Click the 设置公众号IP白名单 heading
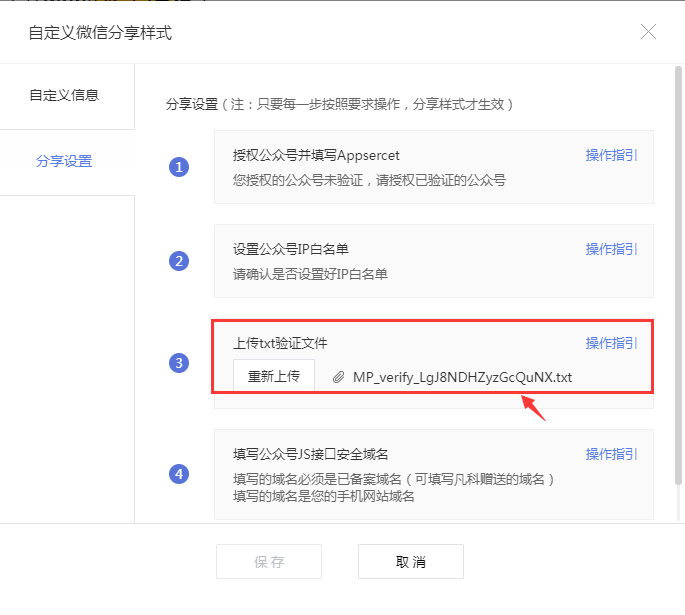Viewport: 685px width, 615px height. tap(291, 249)
